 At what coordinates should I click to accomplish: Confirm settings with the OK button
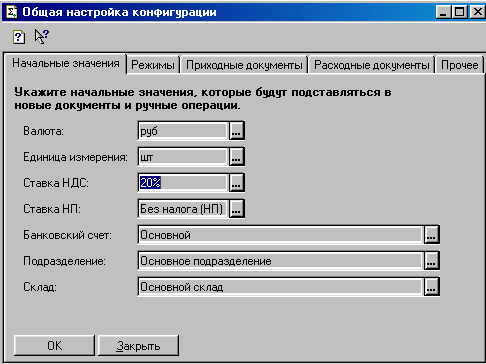[x=54, y=345]
